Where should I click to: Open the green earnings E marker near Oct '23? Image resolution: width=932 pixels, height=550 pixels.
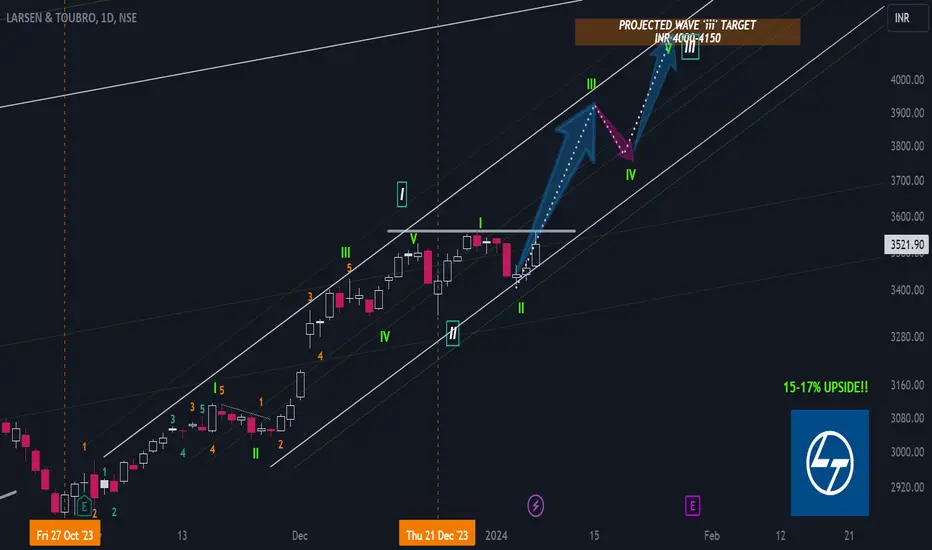pyautogui.click(x=84, y=506)
